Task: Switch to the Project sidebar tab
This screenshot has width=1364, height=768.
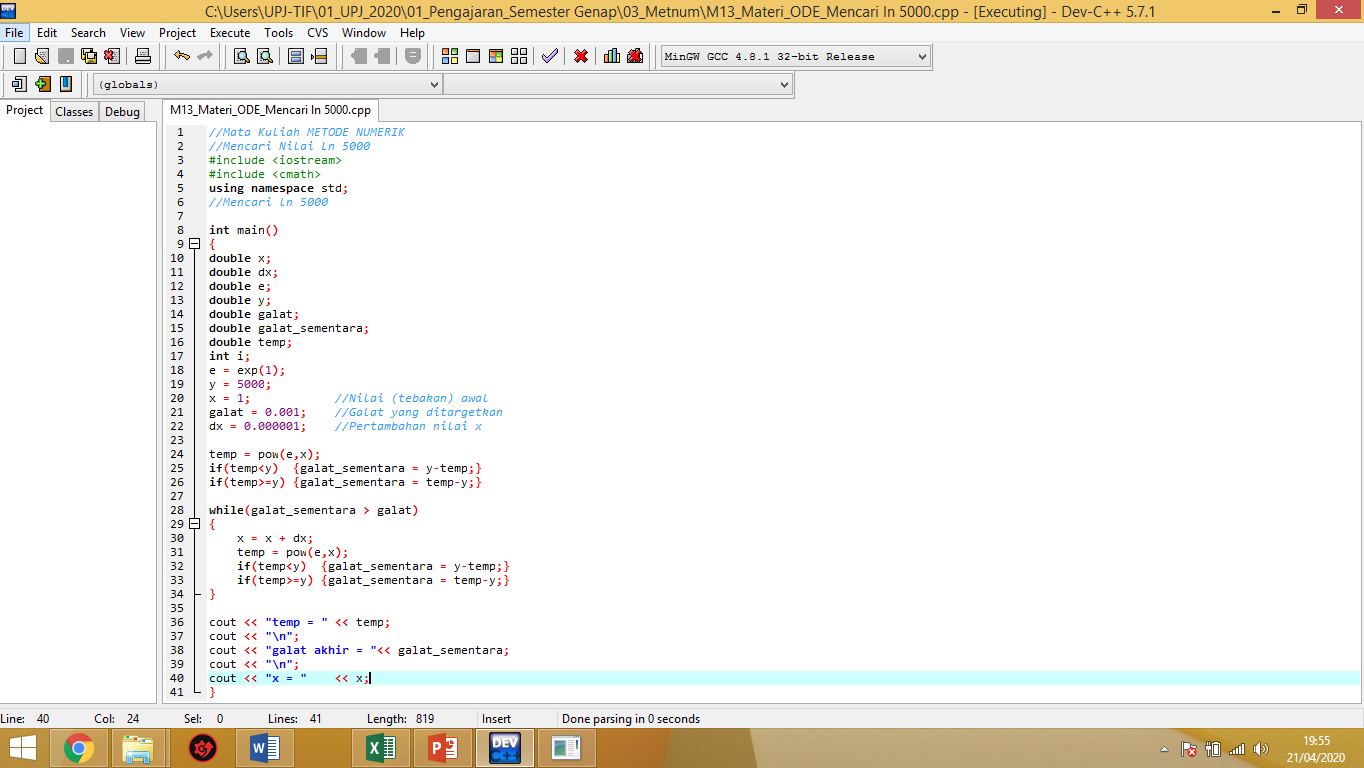Action: pos(25,111)
